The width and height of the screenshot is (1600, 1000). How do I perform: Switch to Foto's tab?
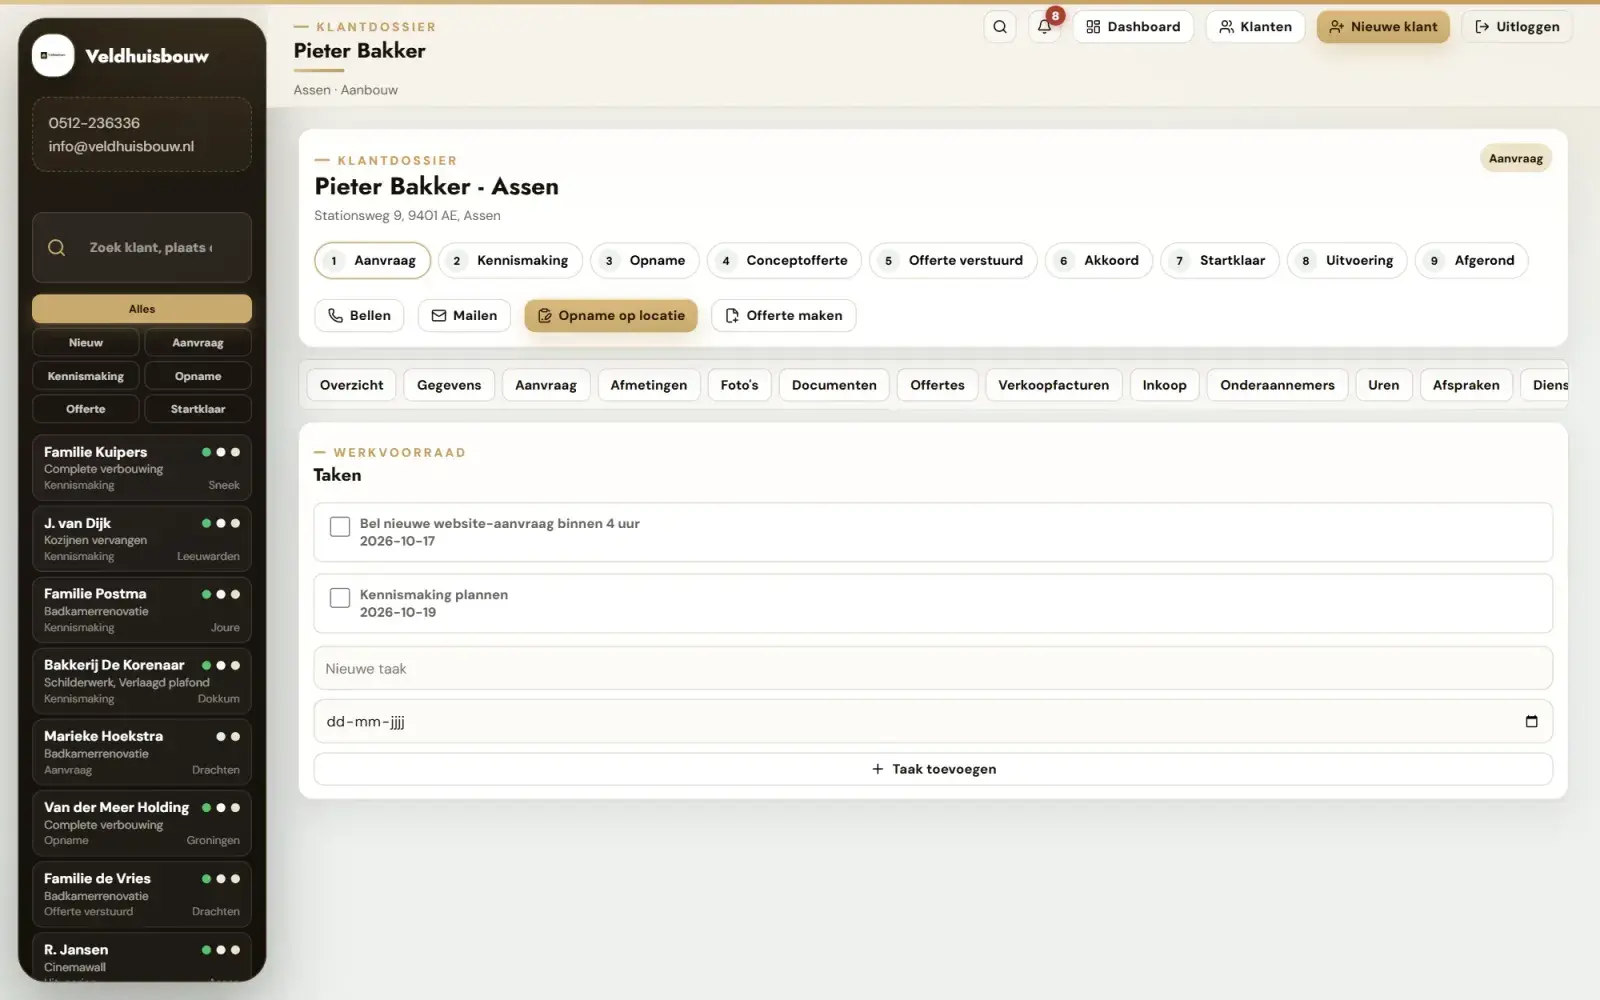(x=739, y=385)
